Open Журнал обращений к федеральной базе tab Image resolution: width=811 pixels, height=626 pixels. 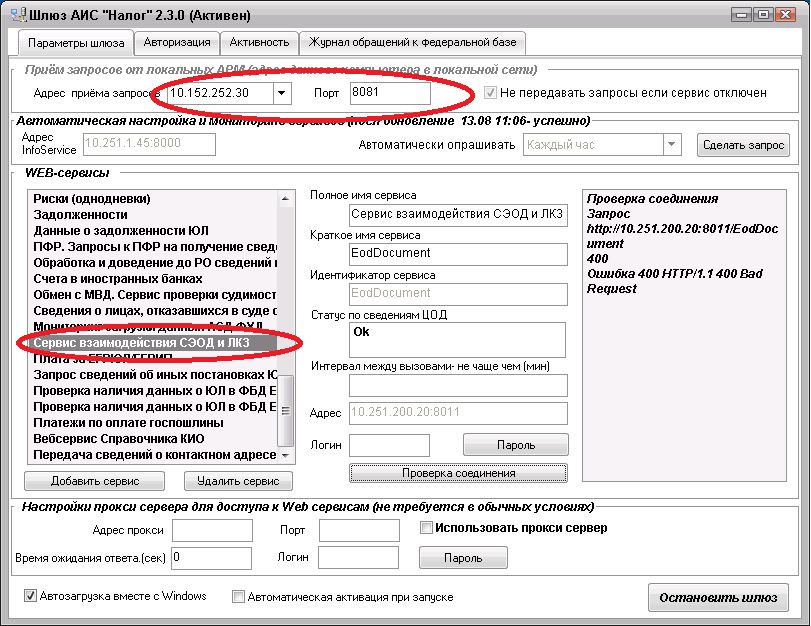[x=414, y=42]
